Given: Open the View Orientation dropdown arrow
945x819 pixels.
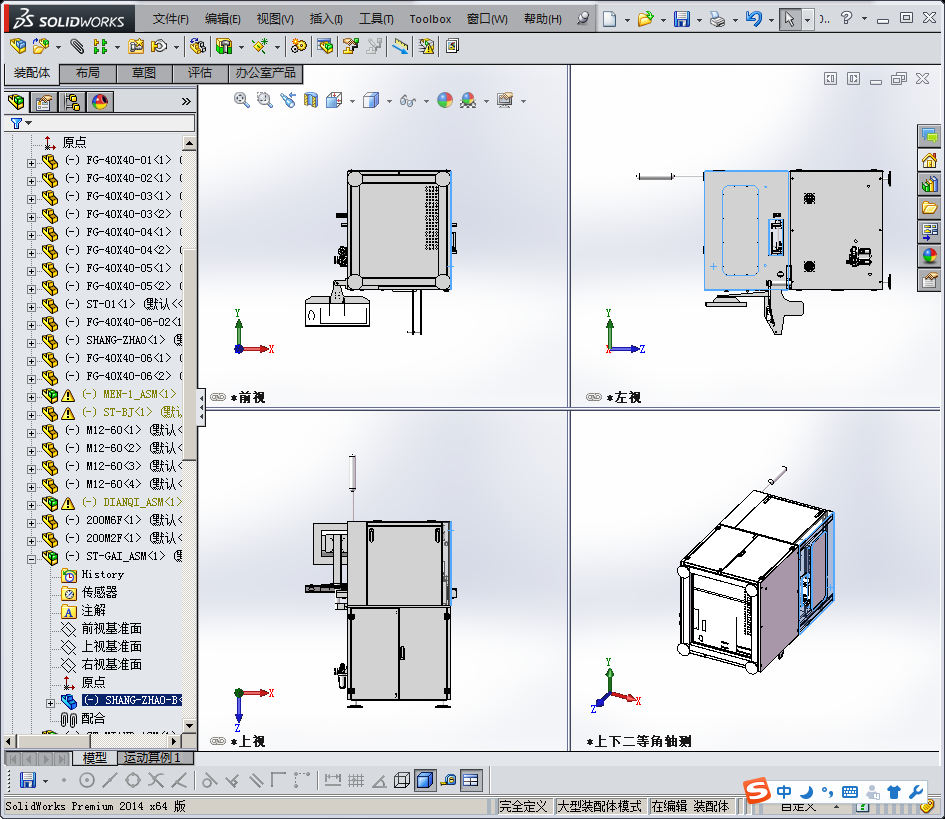Looking at the screenshot, I should [352, 101].
